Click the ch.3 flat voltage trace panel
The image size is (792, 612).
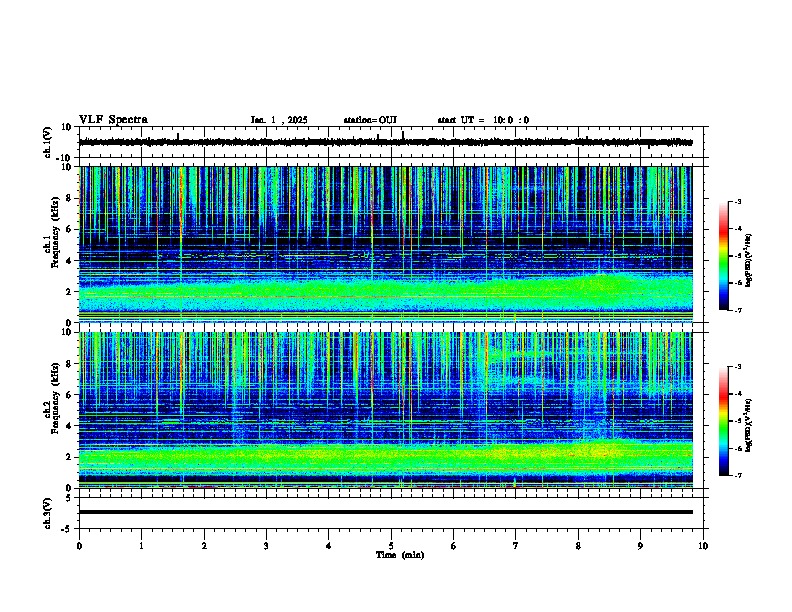pyautogui.click(x=391, y=513)
